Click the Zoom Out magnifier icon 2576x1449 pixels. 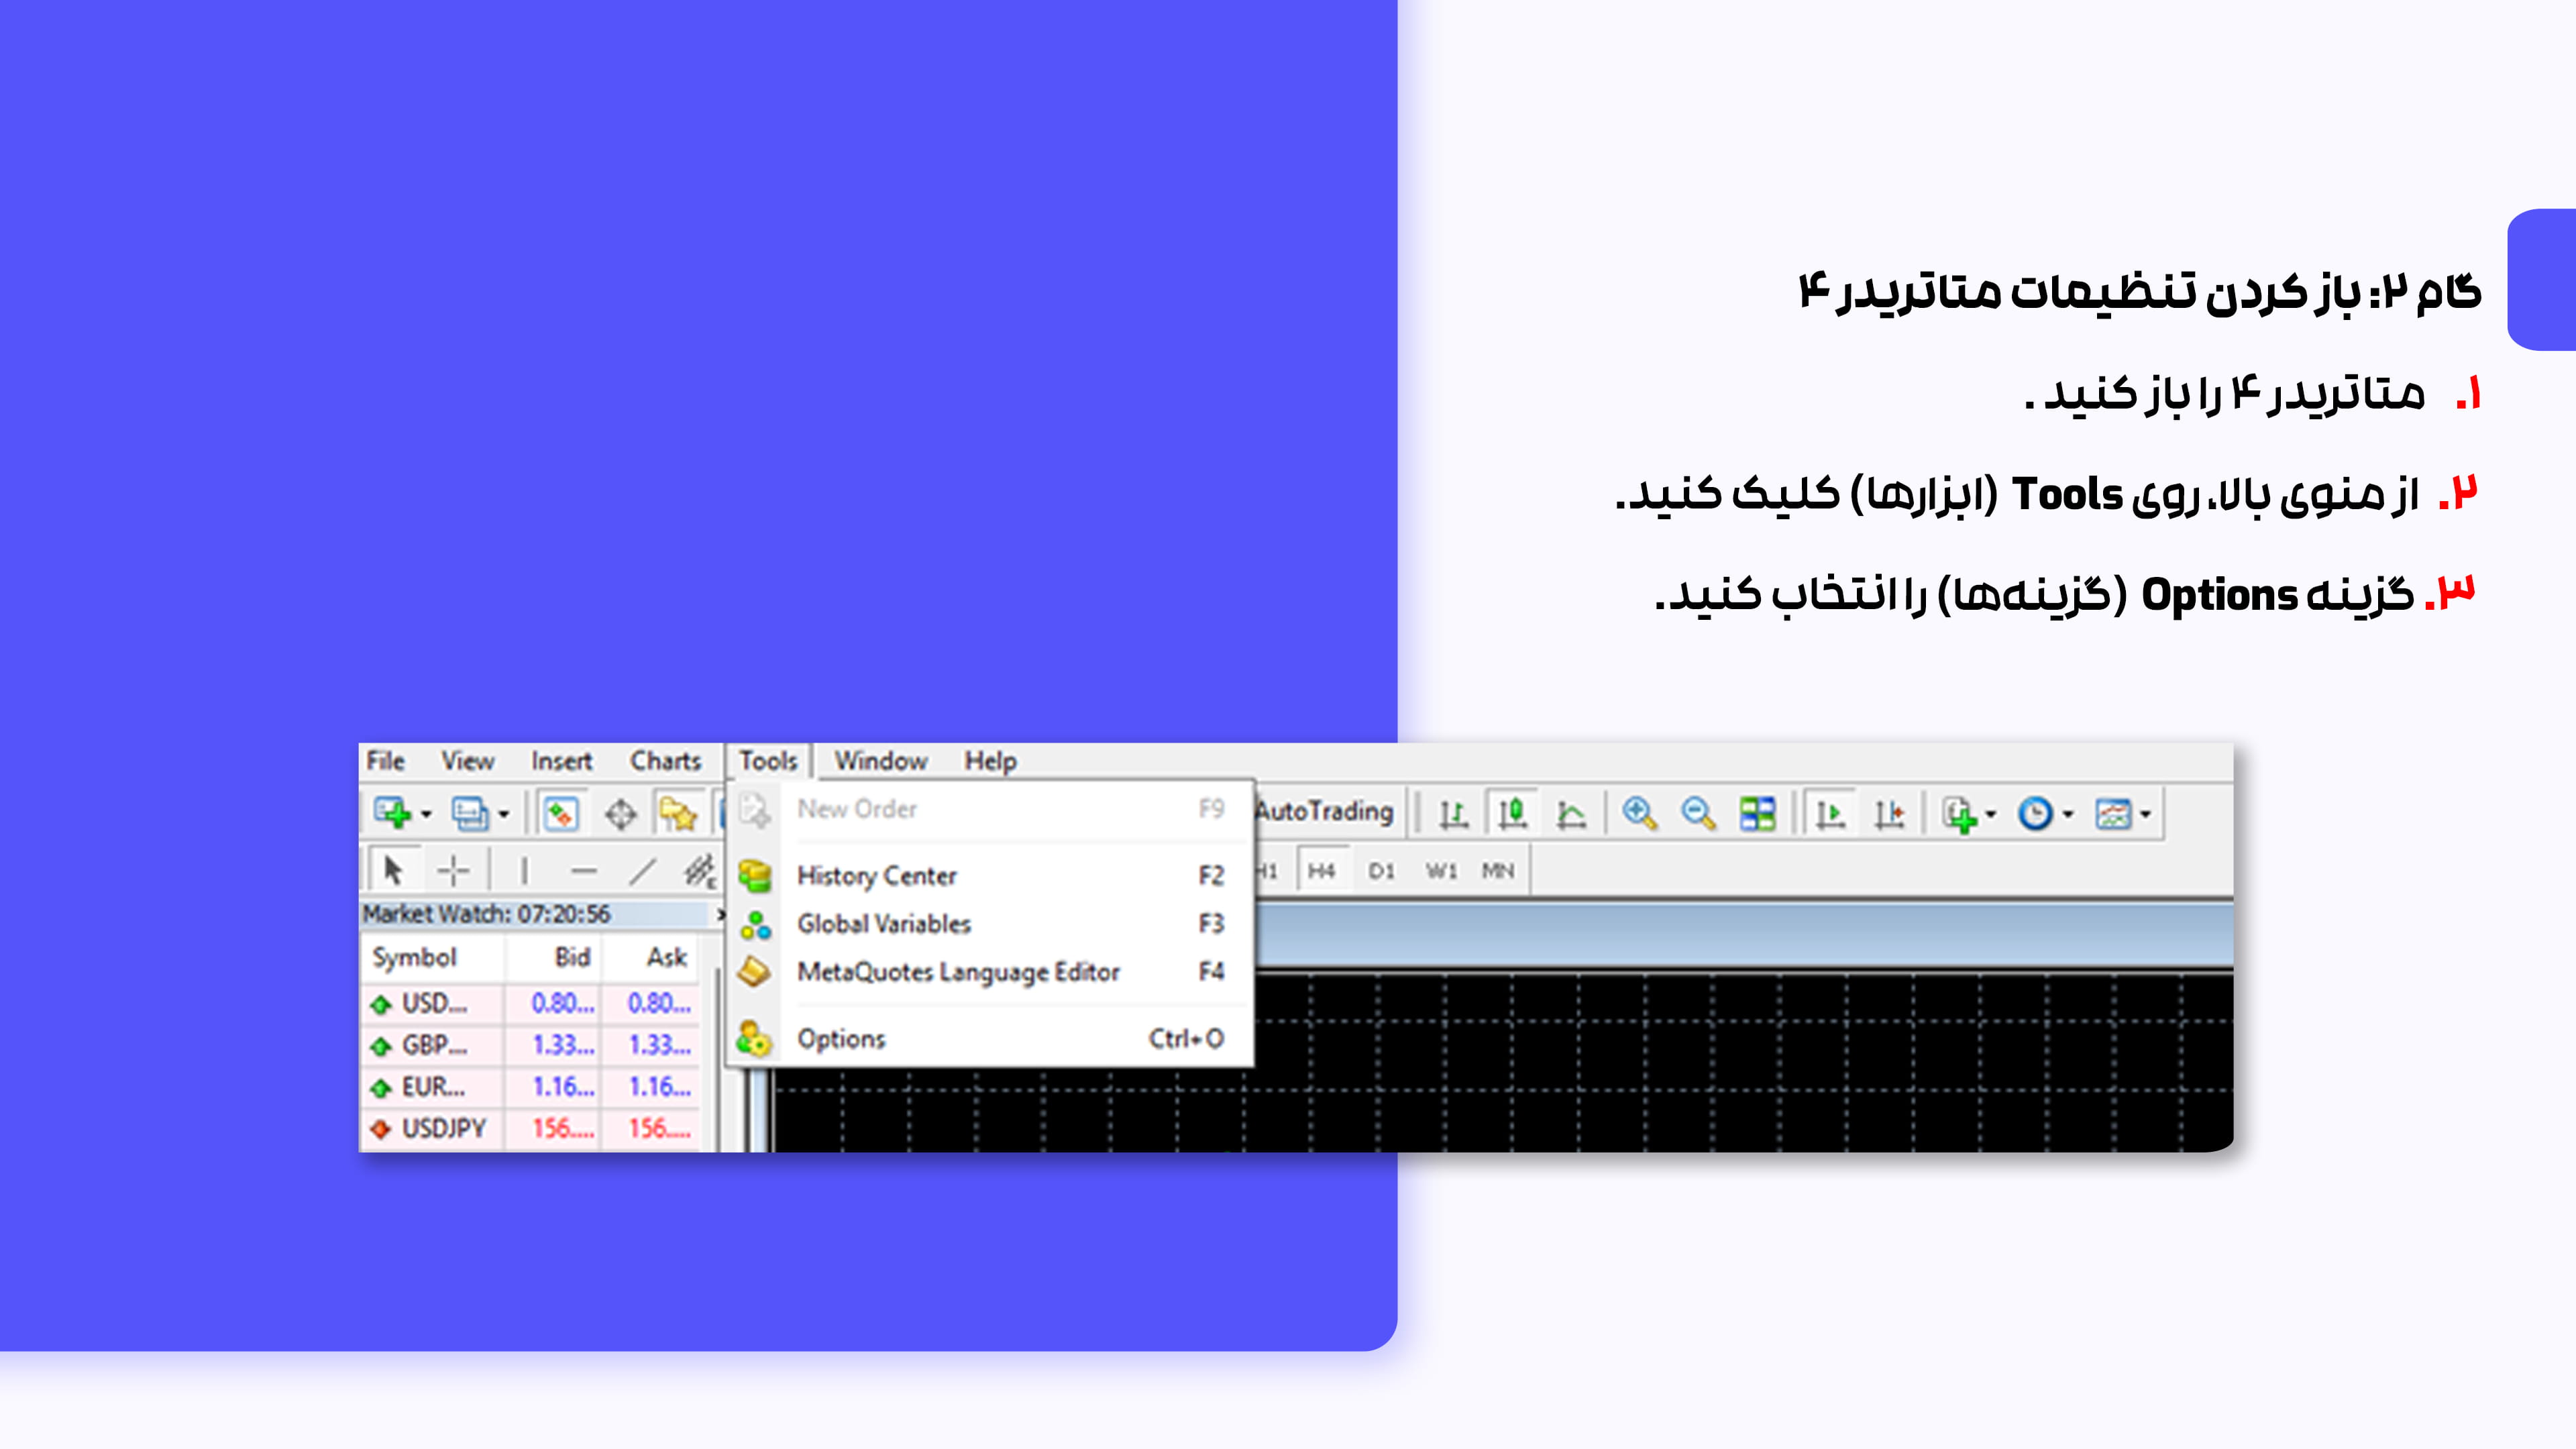pyautogui.click(x=1698, y=813)
